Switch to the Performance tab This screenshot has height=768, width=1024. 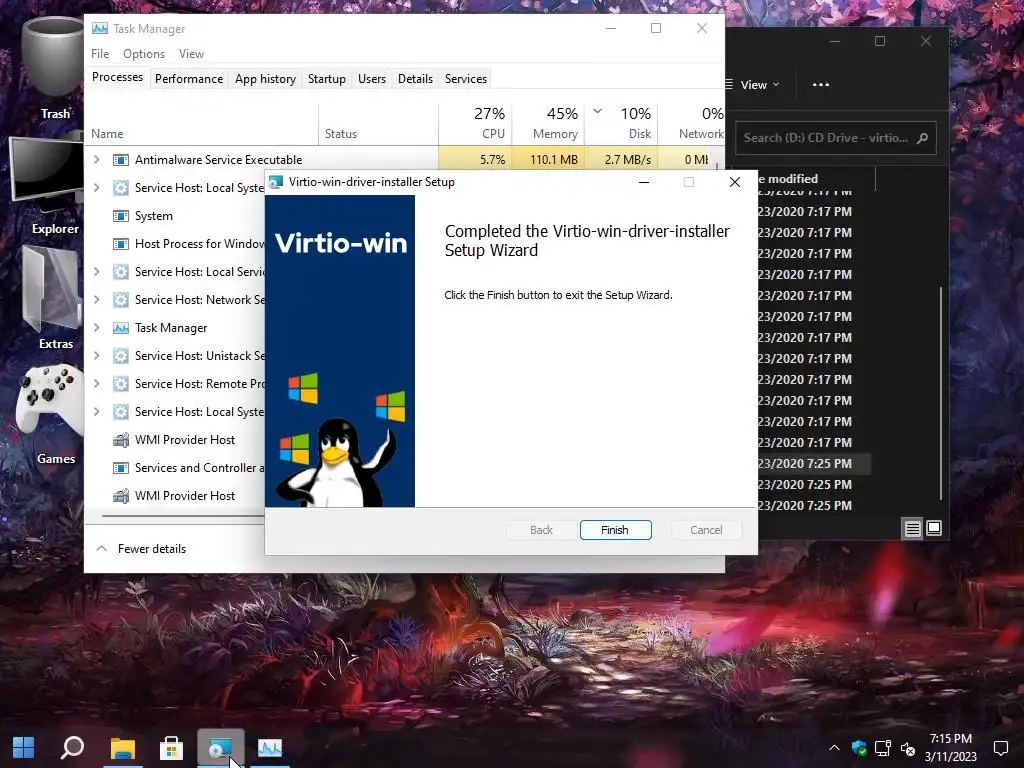[x=189, y=78]
